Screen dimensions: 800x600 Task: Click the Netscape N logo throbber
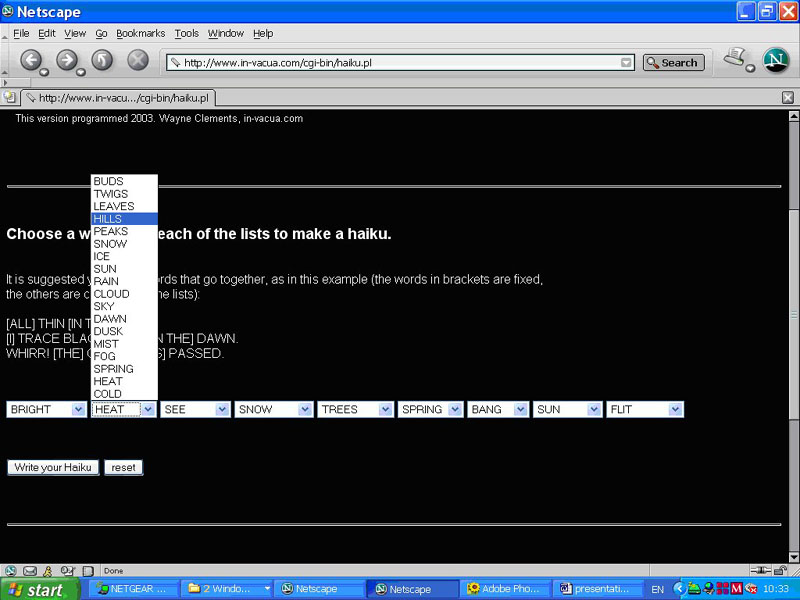[x=776, y=60]
